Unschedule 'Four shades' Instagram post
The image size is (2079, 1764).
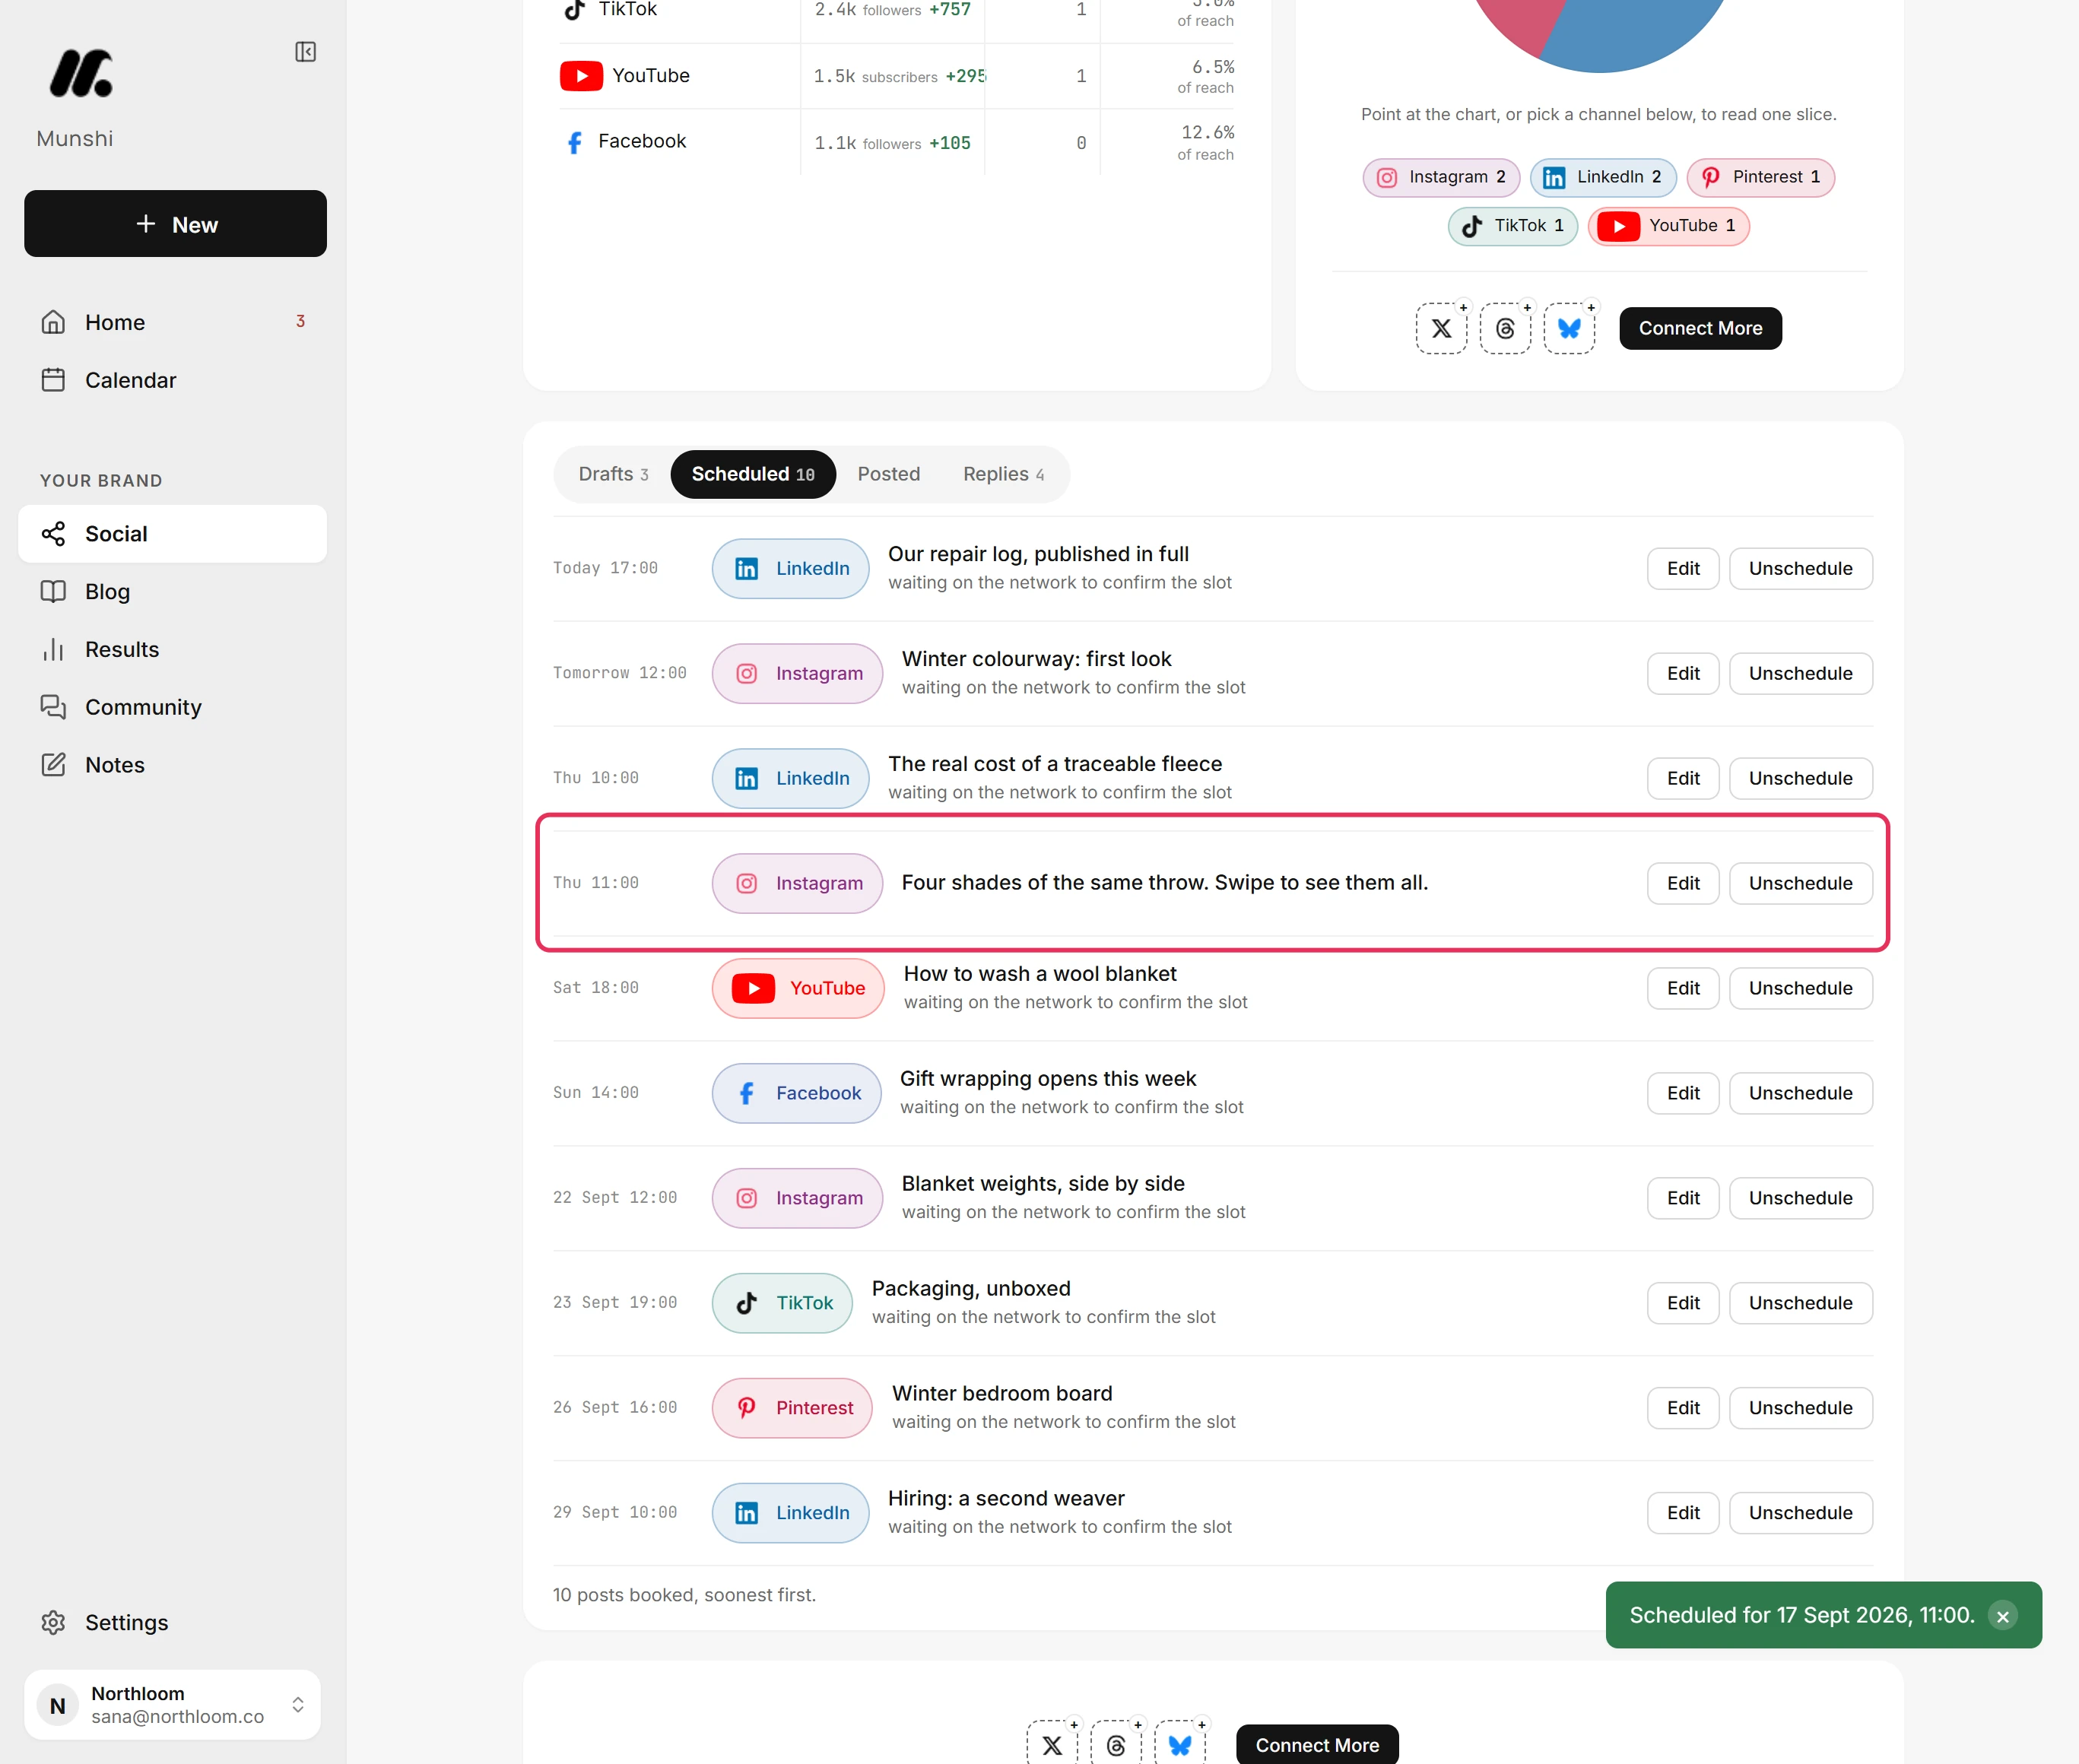[x=1800, y=884]
